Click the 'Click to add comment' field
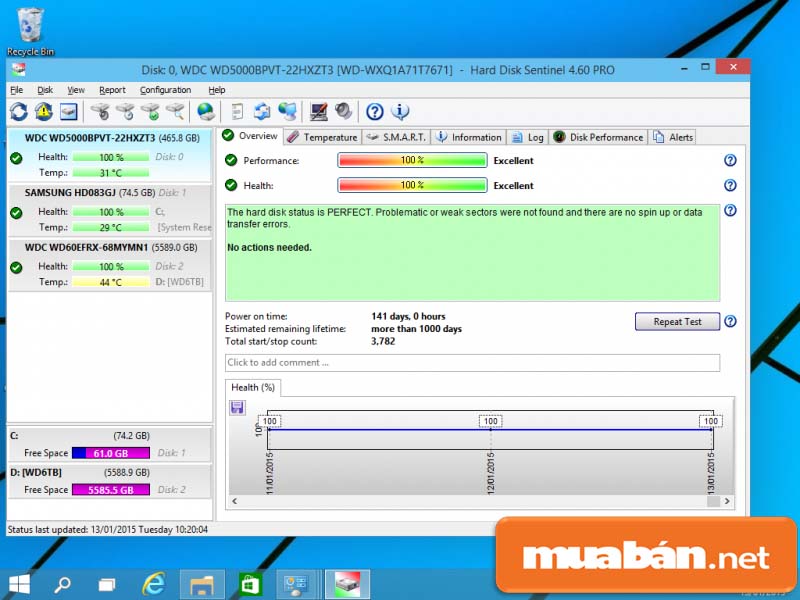 pos(472,363)
